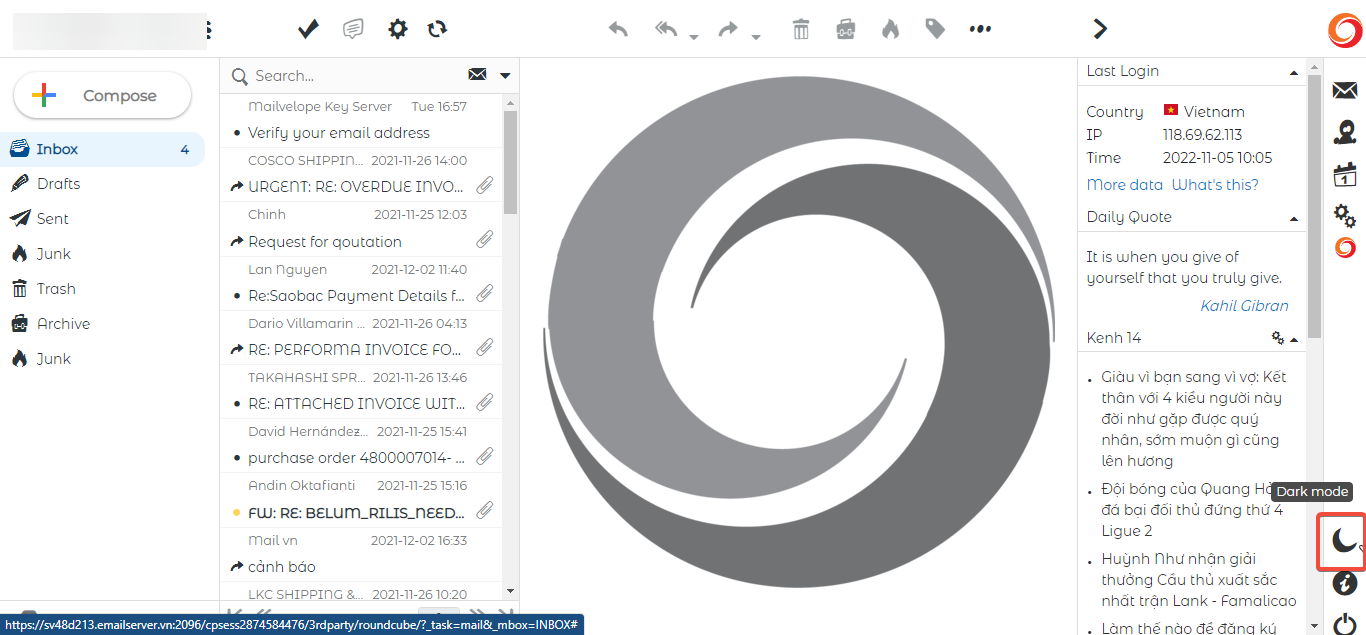This screenshot has width=1366, height=635.
Task: Open Settings gears icon in right bar
Action: point(1345,215)
